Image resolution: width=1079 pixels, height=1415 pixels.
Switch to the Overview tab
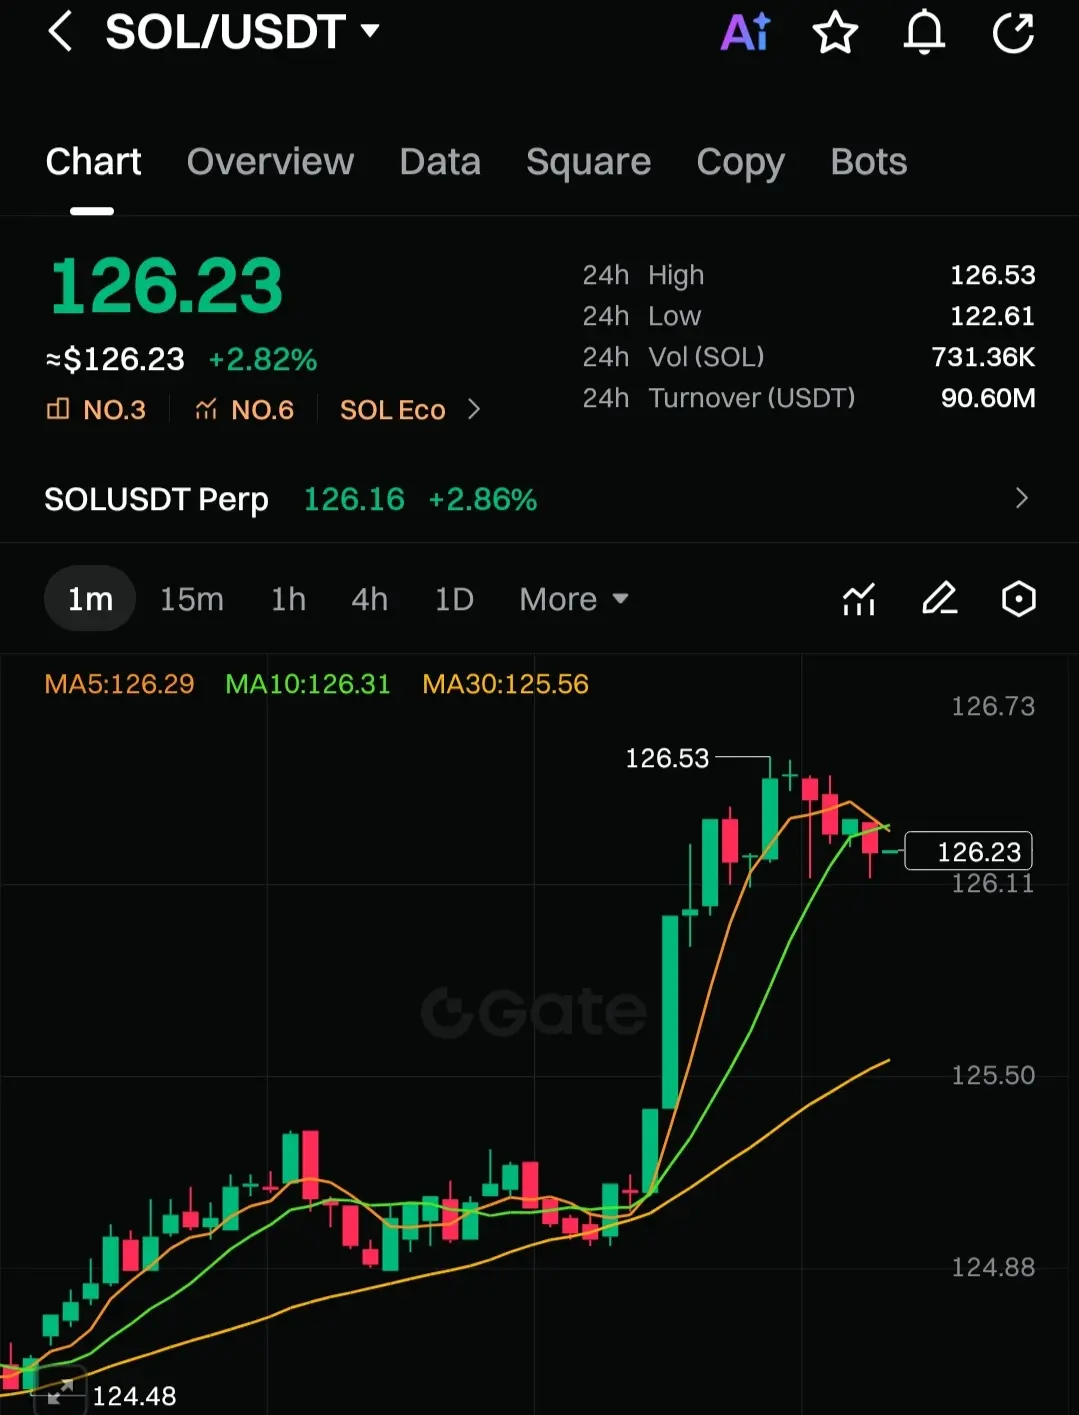pyautogui.click(x=270, y=162)
